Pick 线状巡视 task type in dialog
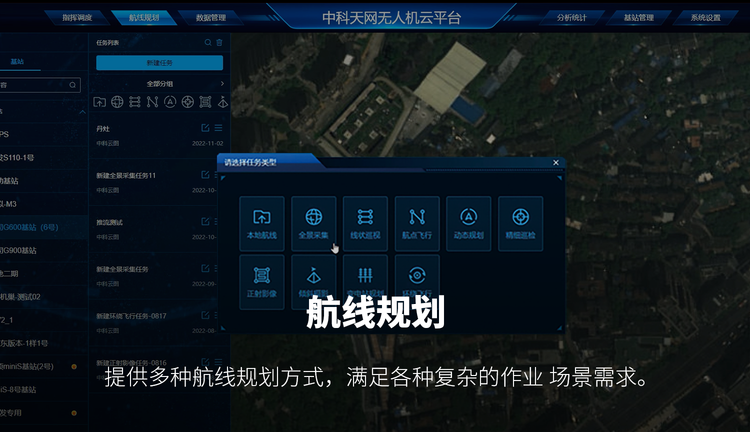 [x=365, y=223]
